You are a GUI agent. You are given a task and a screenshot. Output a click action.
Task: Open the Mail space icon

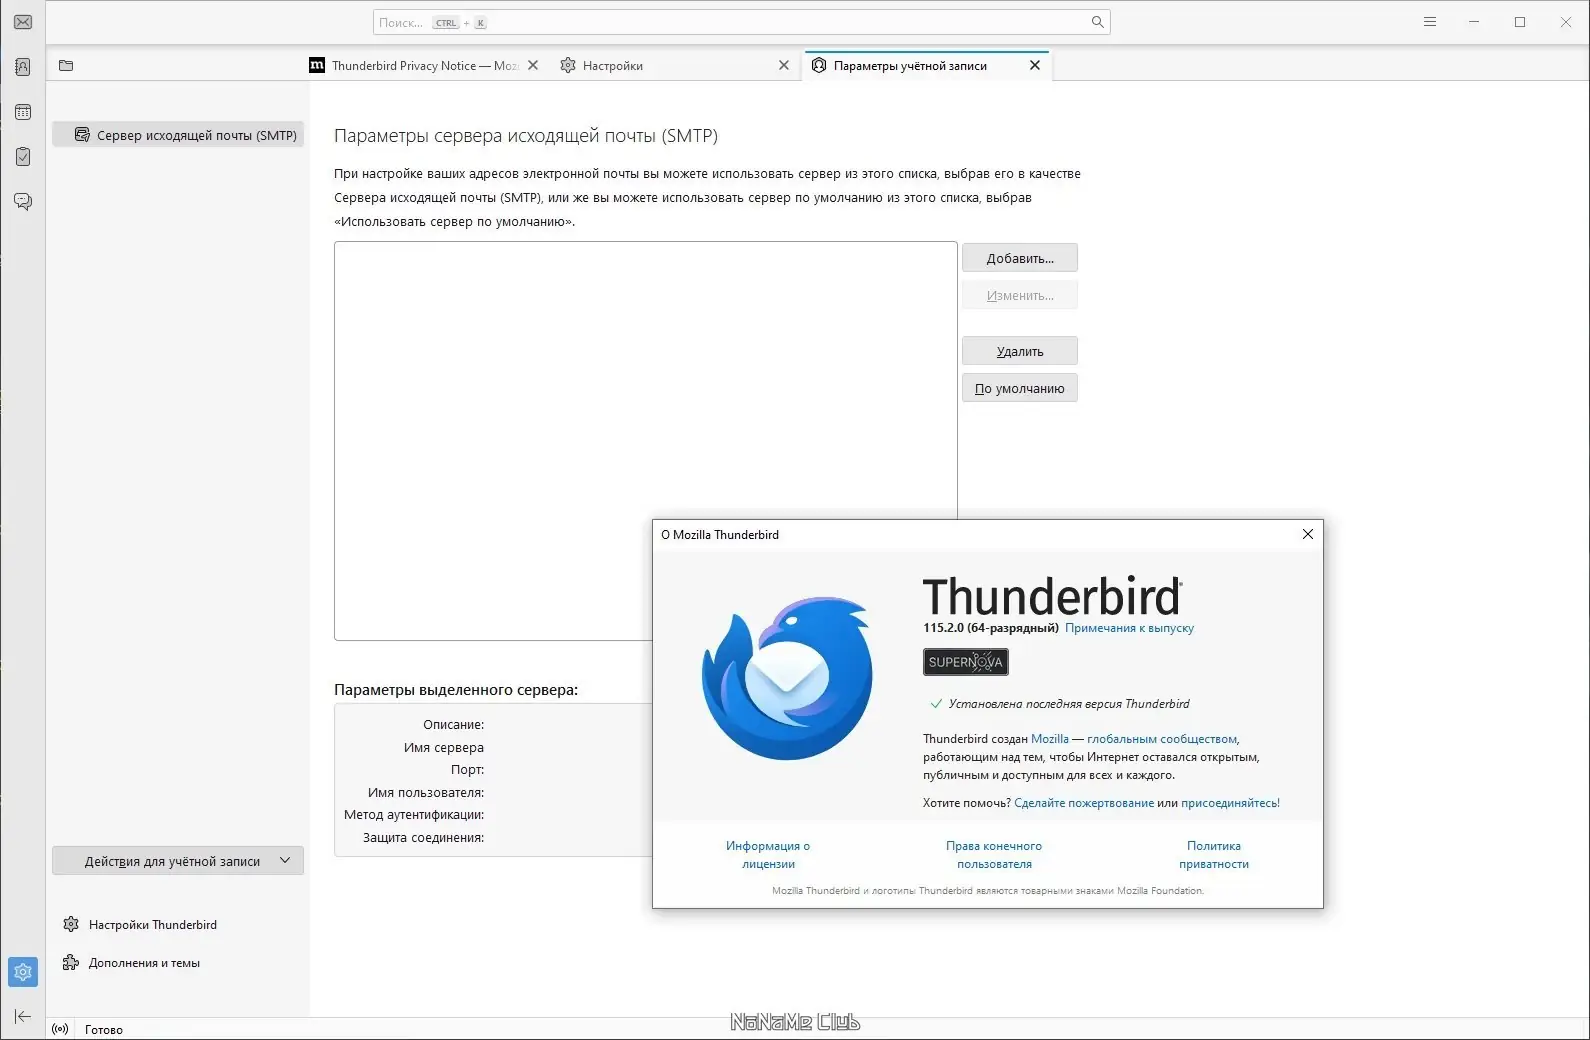[x=23, y=22]
